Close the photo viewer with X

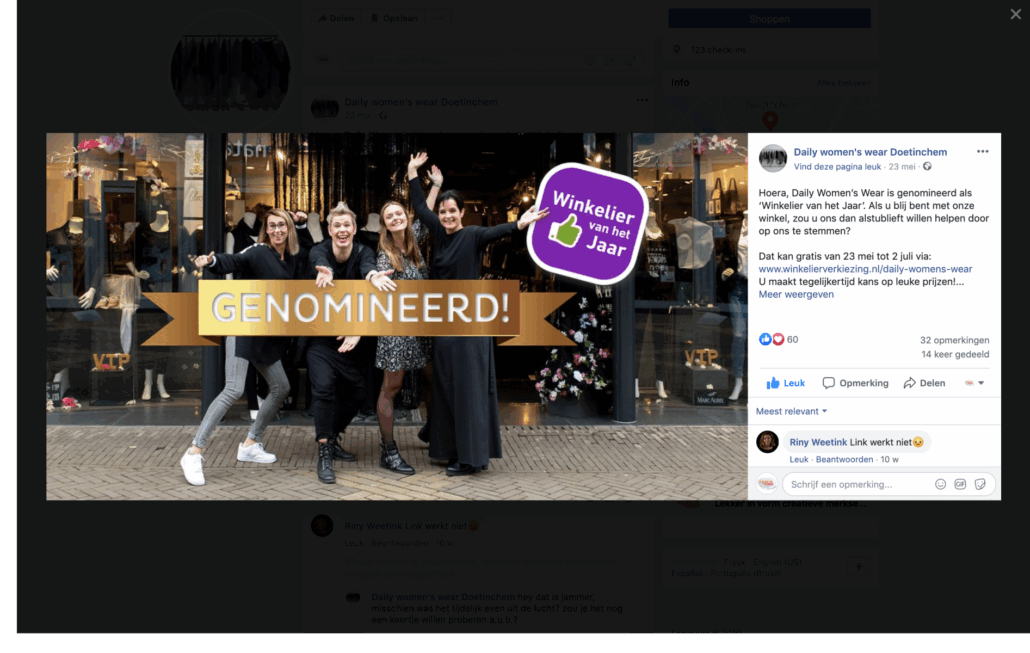click(x=1016, y=14)
